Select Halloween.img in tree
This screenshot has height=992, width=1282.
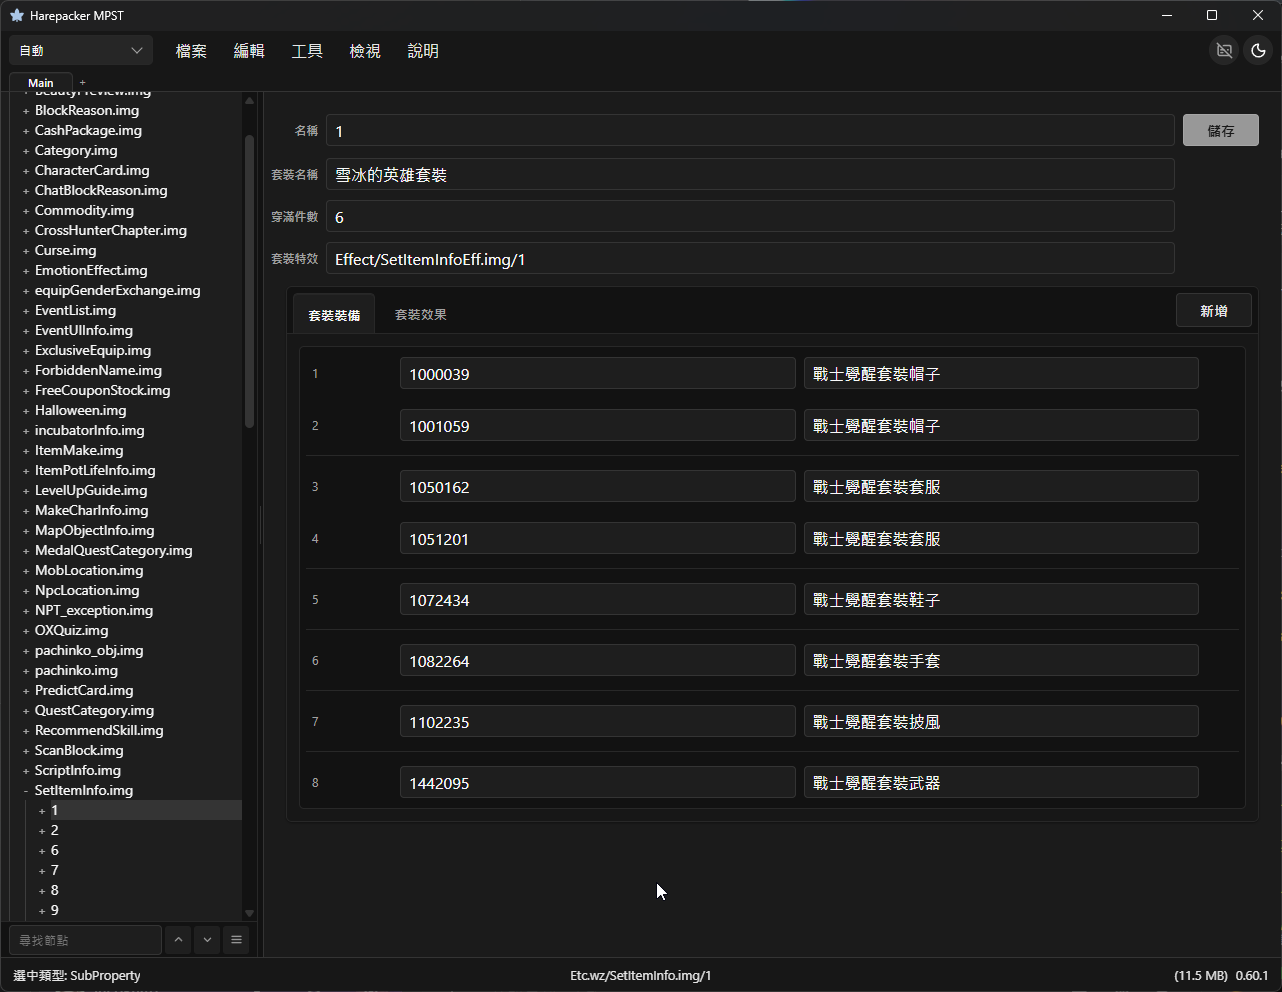81,410
